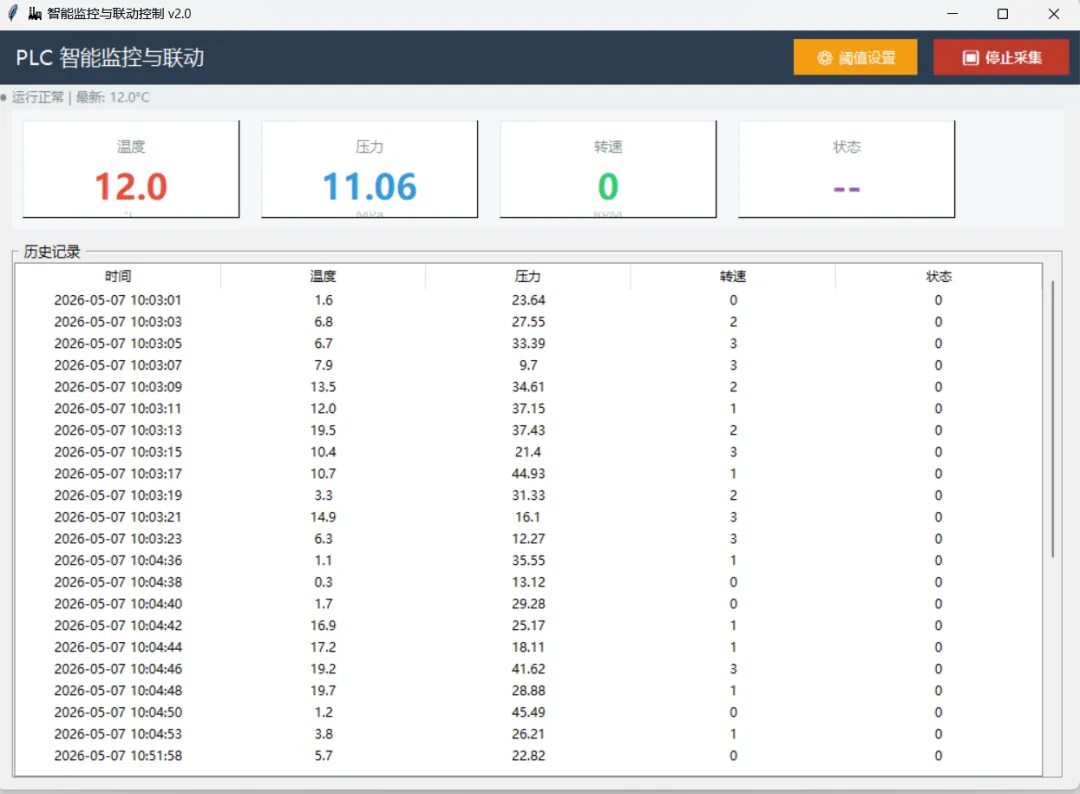Viewport: 1080px width, 794px height.
Task: Select row 2026-05-07 10:04:40
Action: [528, 604]
